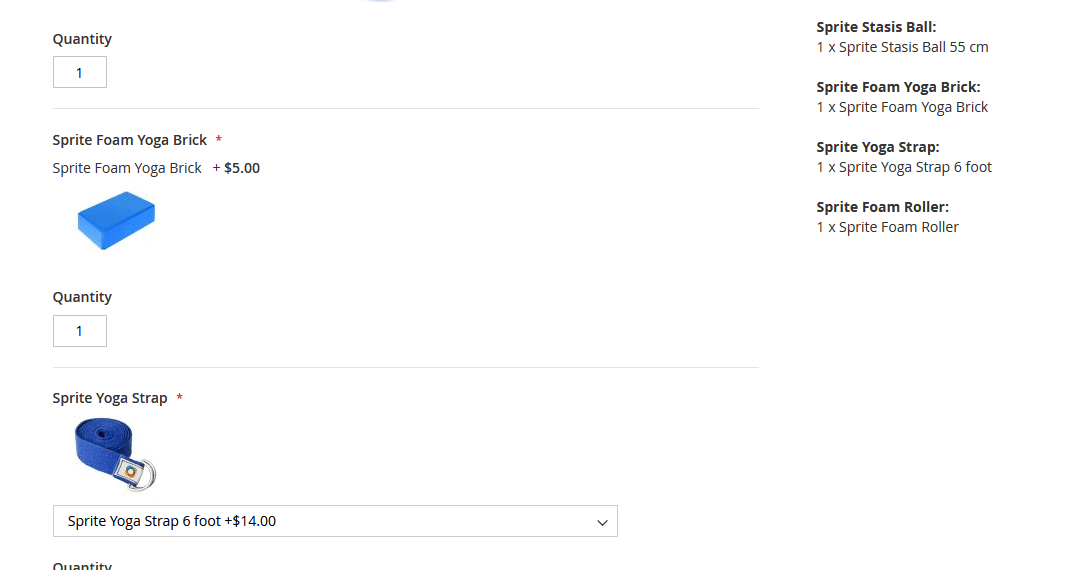Image resolution: width=1074 pixels, height=570 pixels.
Task: Click the red asterisk beside Sprite Foam Yoga Brick
Action: pos(219,141)
